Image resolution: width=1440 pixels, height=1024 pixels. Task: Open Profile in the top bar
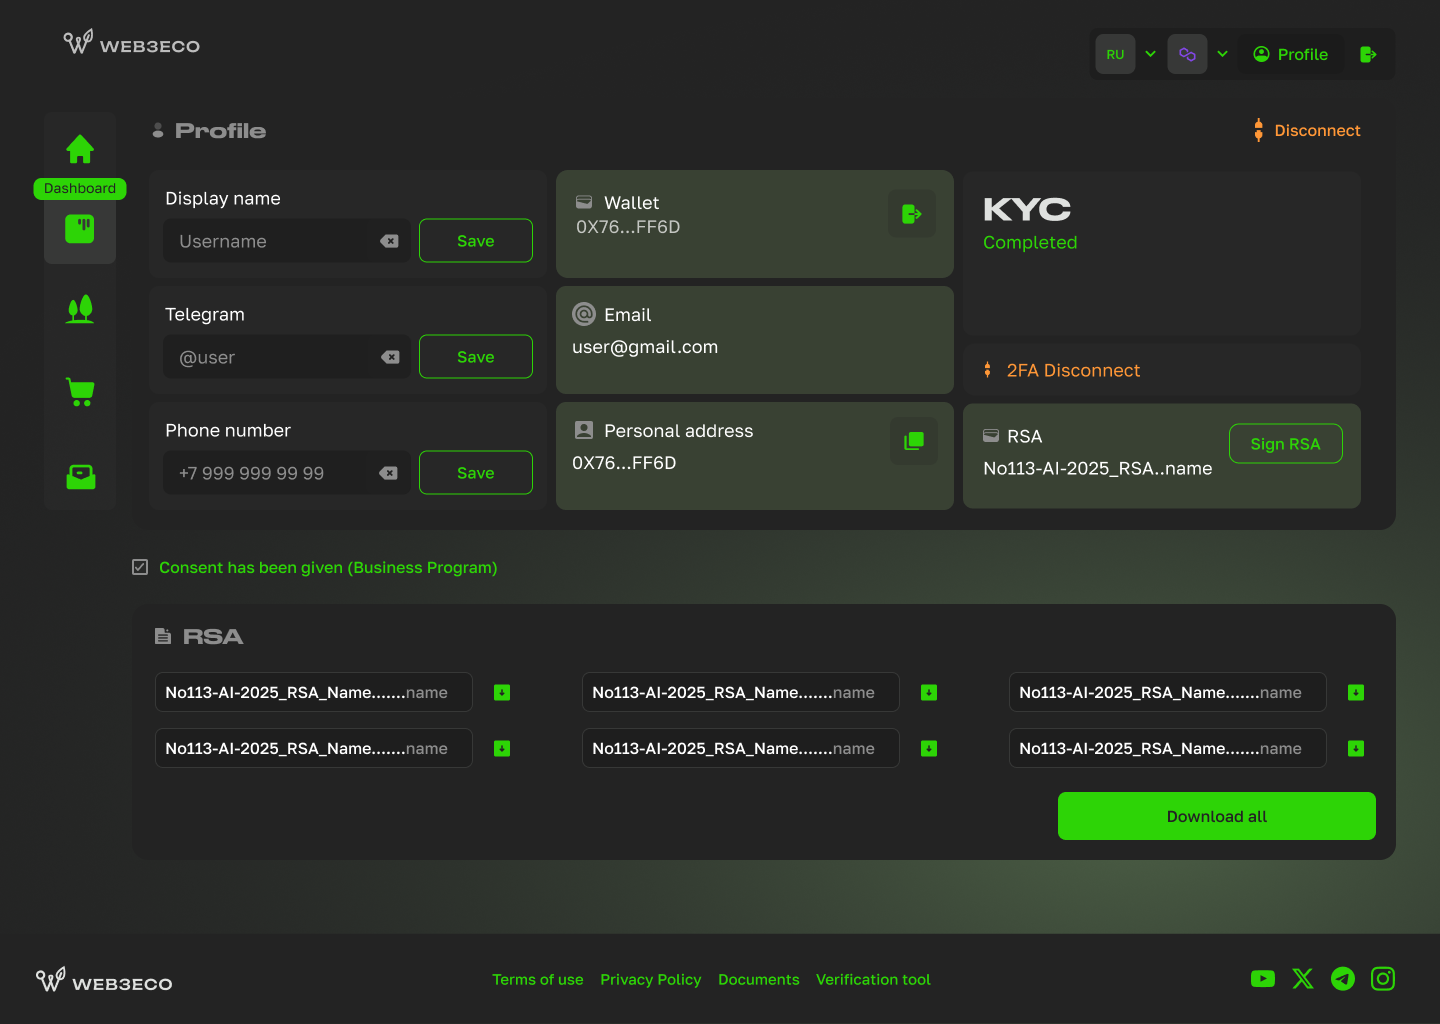pyautogui.click(x=1290, y=54)
